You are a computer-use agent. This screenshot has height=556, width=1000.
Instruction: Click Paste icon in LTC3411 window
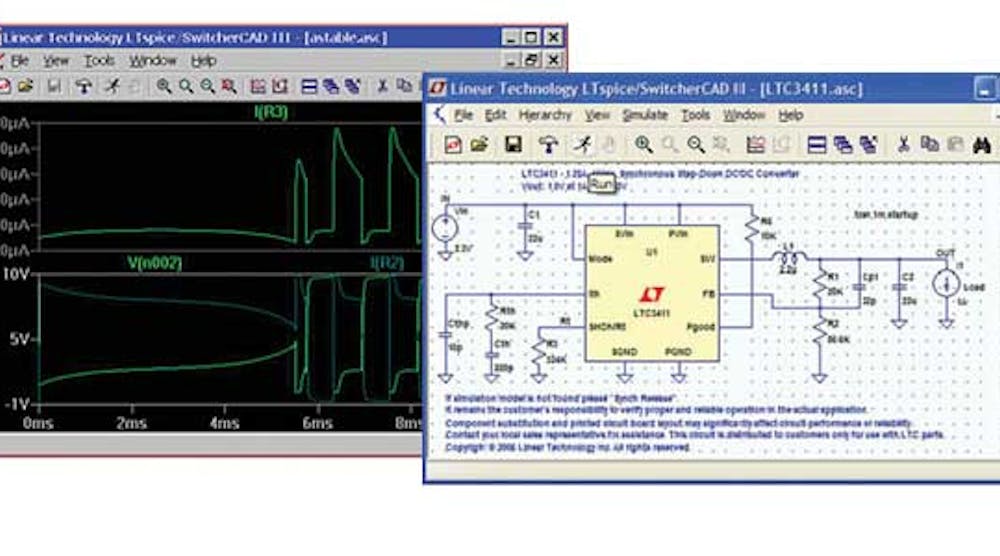click(x=955, y=145)
